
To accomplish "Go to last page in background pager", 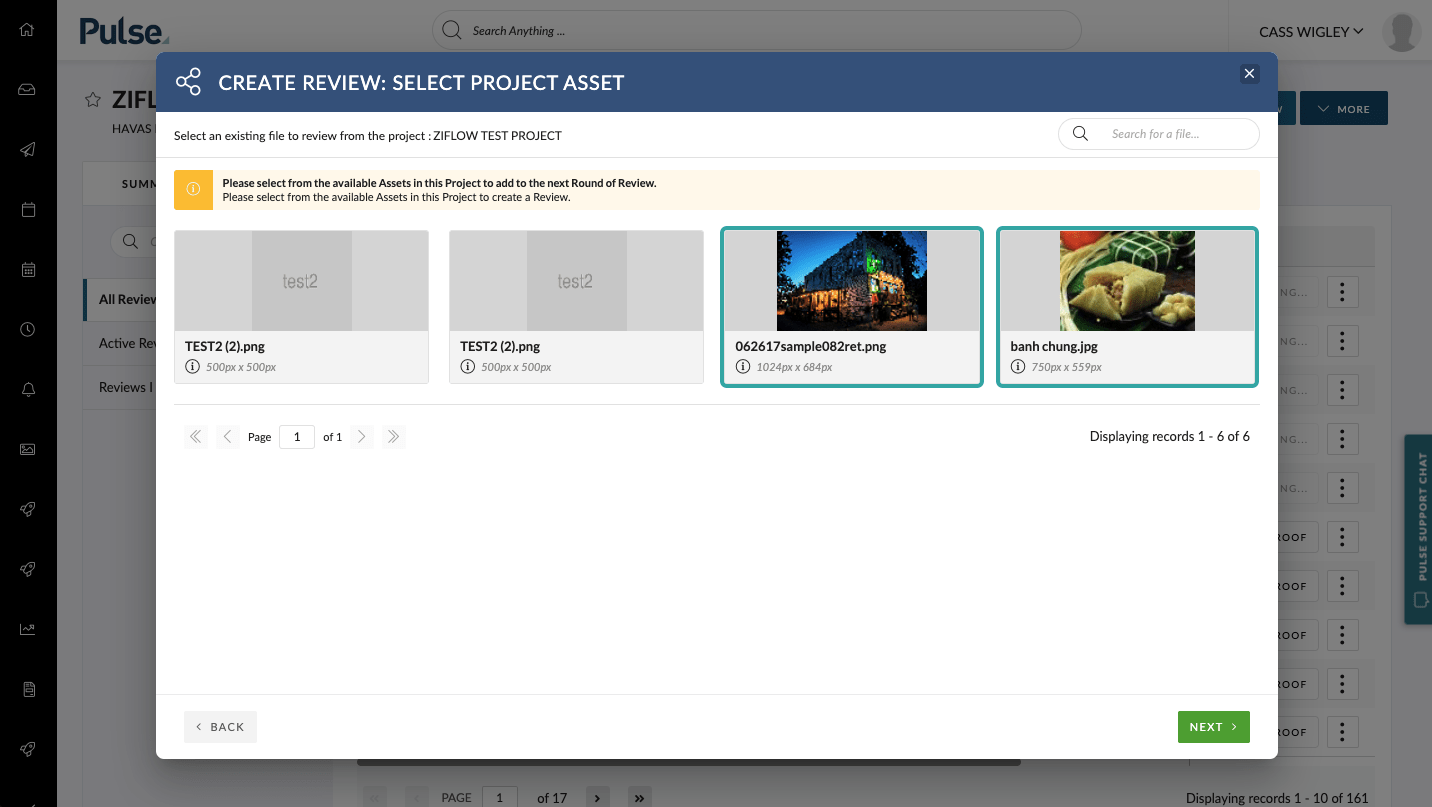I will (x=640, y=798).
